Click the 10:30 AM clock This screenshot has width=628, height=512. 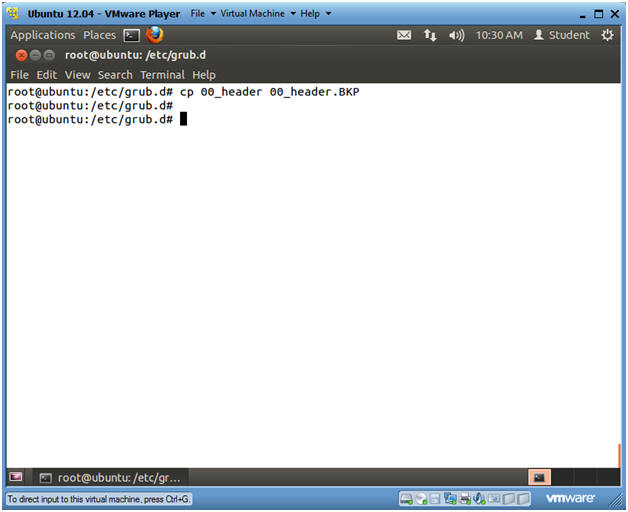(x=499, y=35)
